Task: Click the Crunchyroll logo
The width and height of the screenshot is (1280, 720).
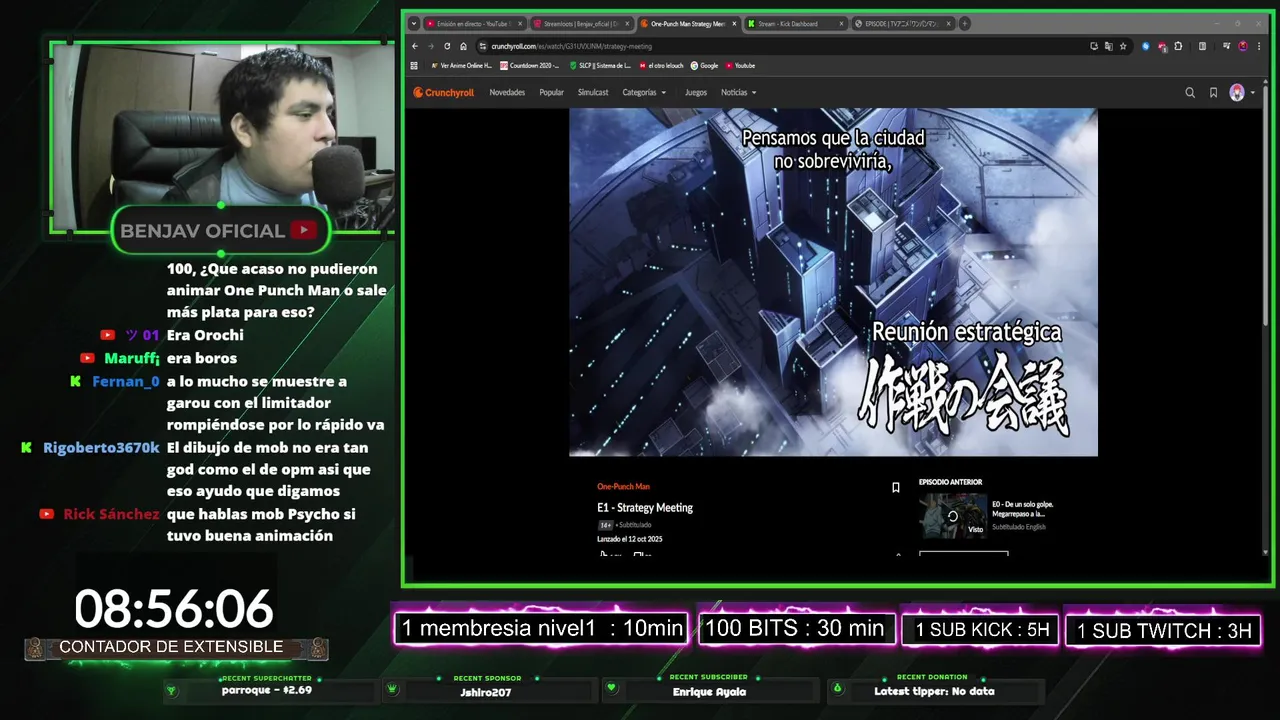Action: 444,92
